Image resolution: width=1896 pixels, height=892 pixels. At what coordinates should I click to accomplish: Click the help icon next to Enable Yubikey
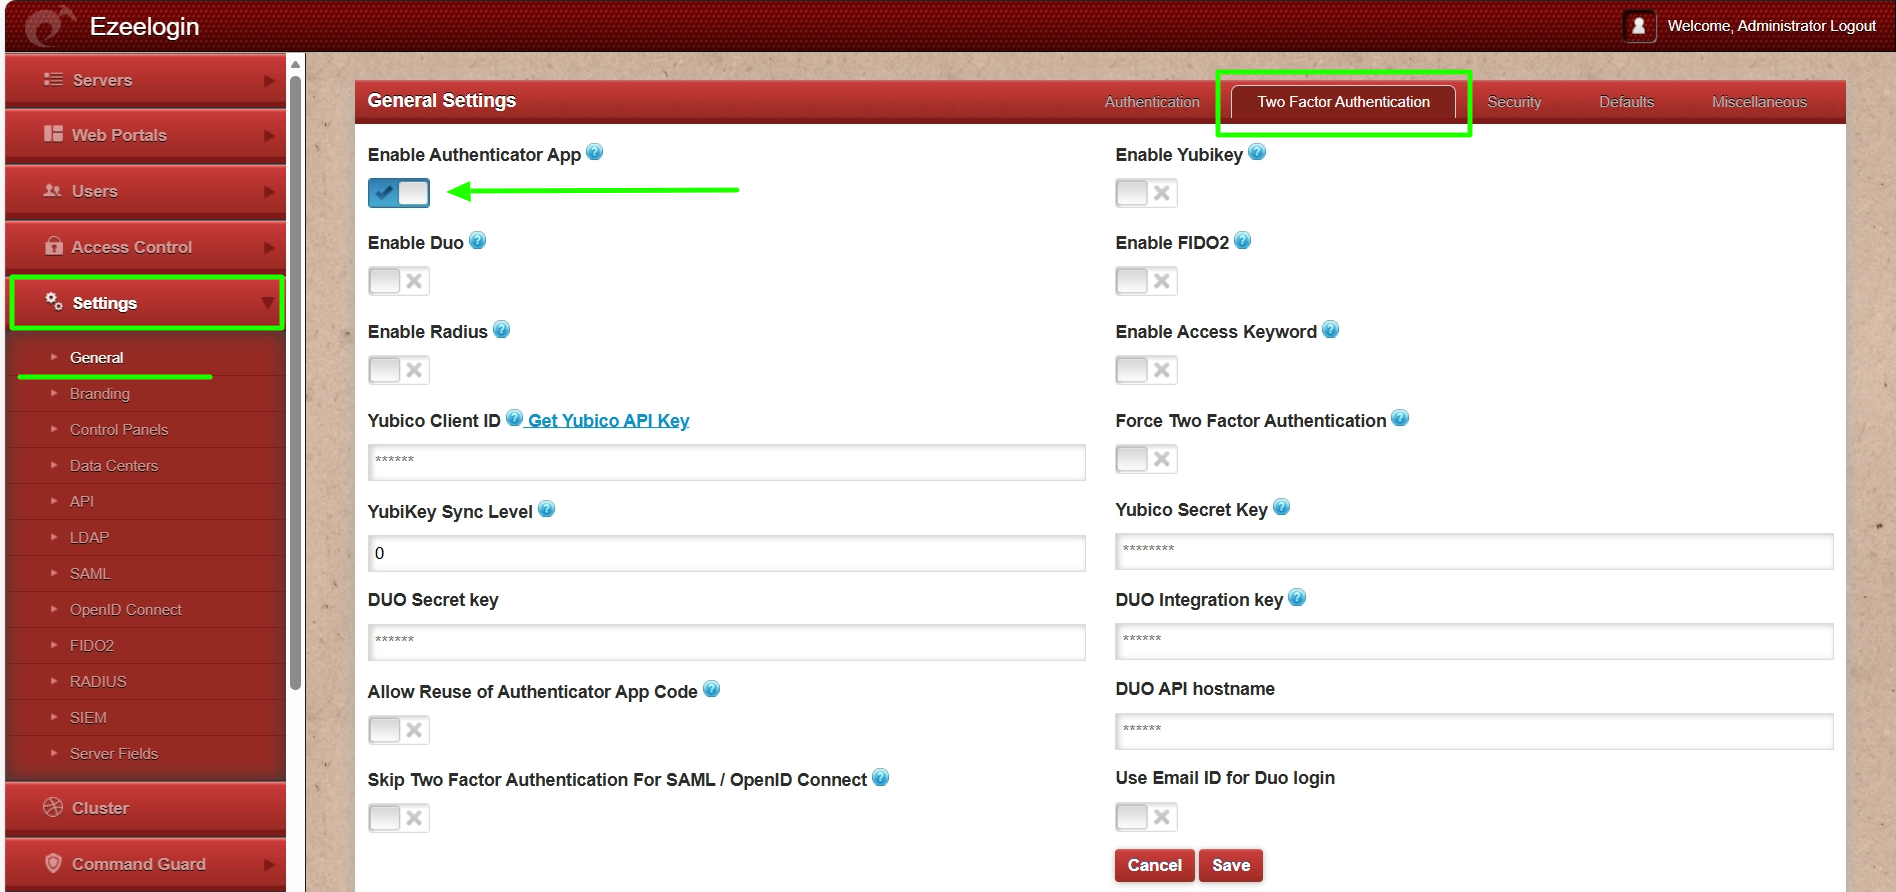[x=1257, y=153]
